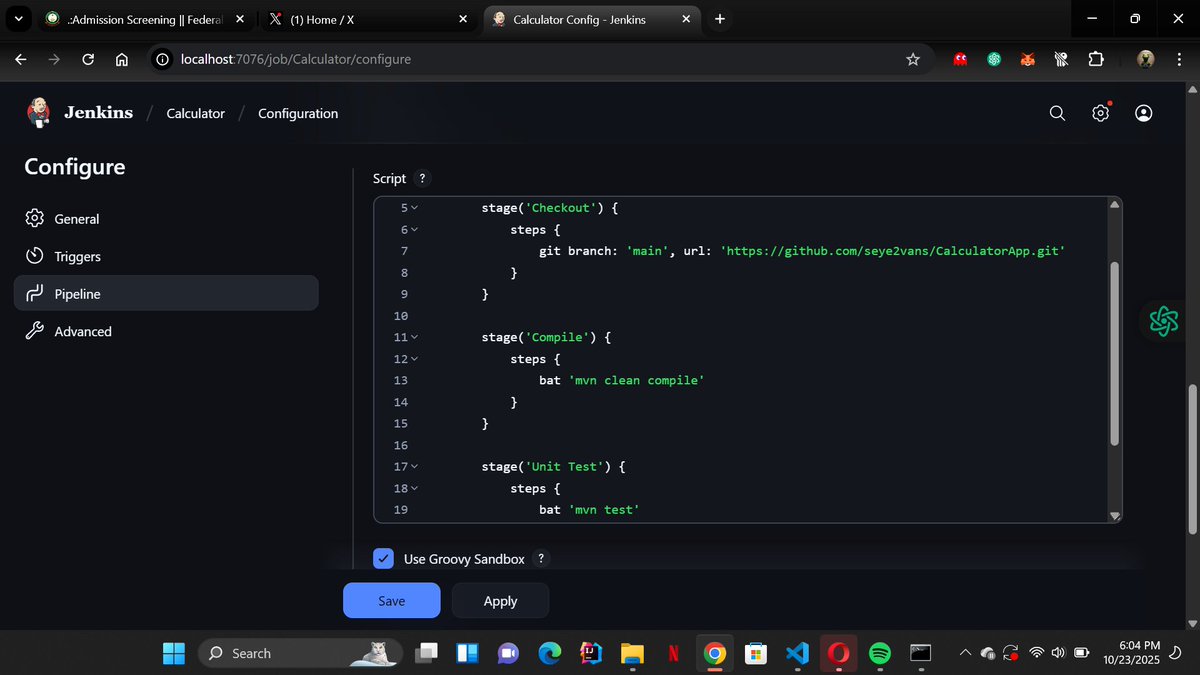Click the crossed-out striped extension icon
The width and height of the screenshot is (1200, 675).
[x=1062, y=59]
